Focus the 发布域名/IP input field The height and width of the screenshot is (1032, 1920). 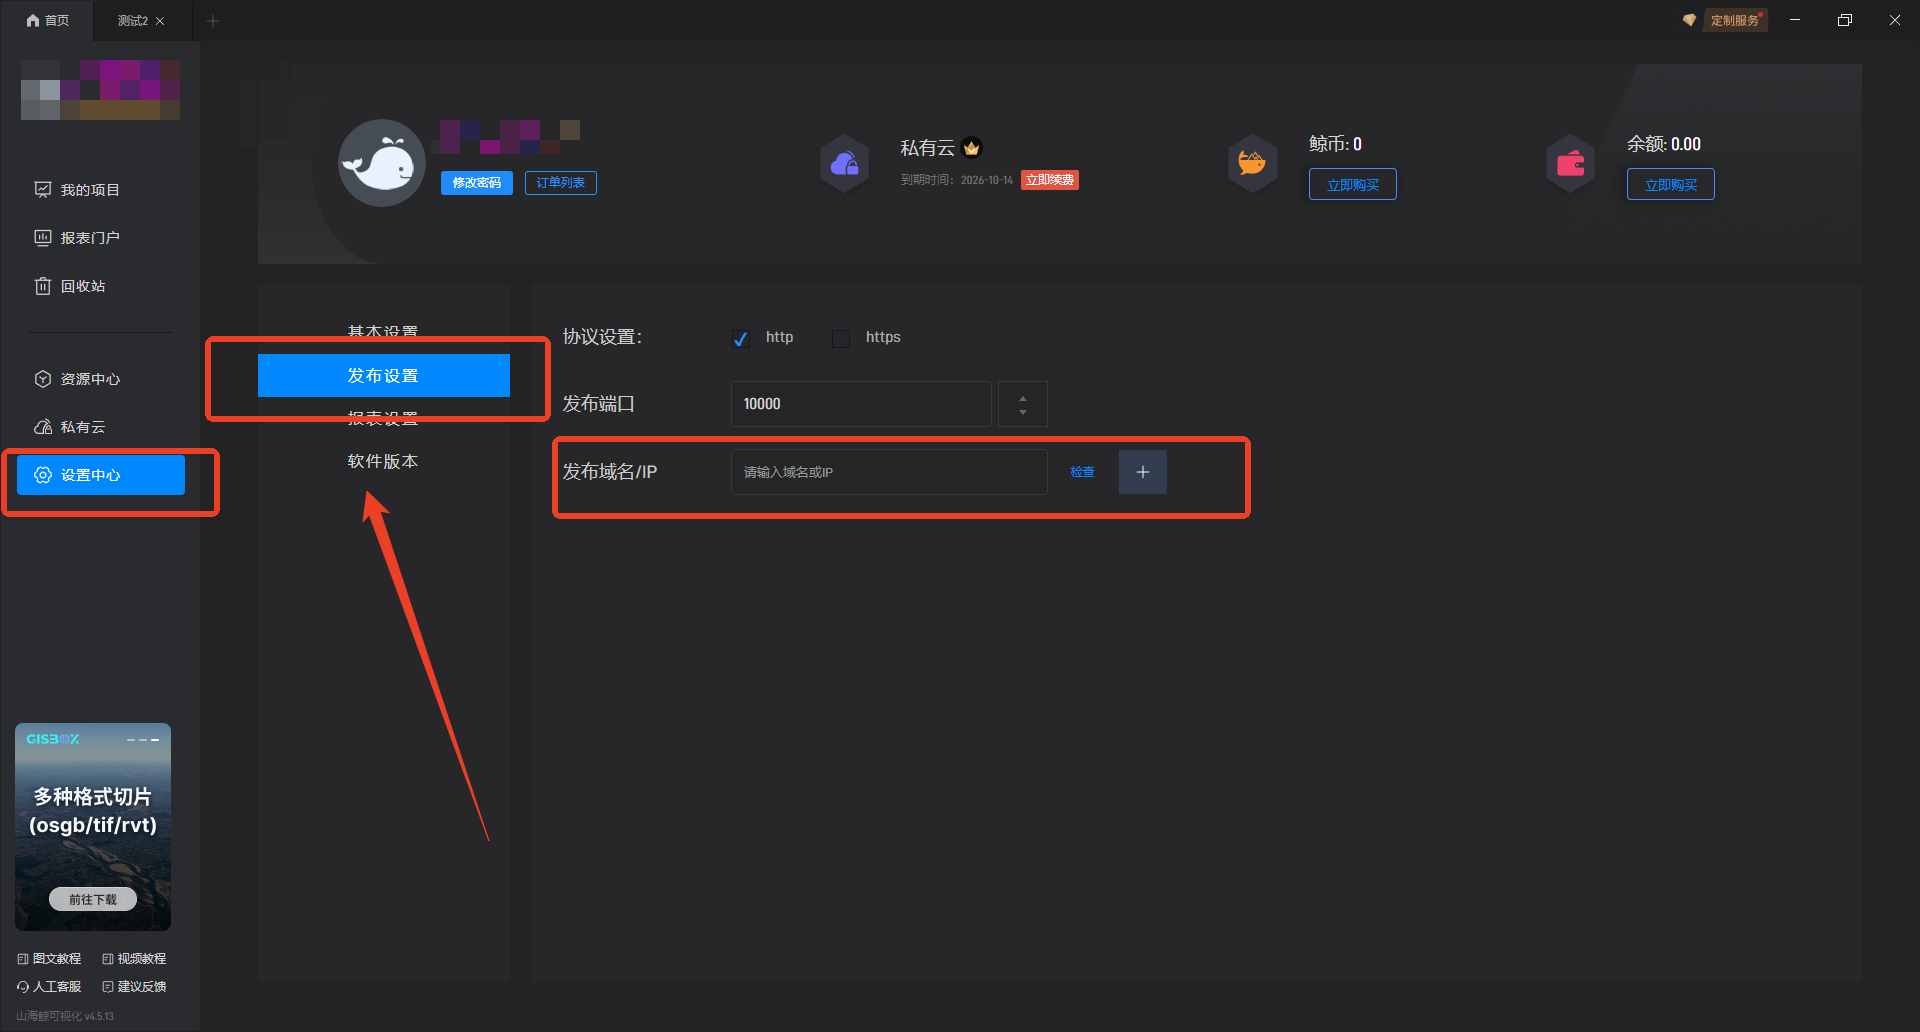coord(888,472)
